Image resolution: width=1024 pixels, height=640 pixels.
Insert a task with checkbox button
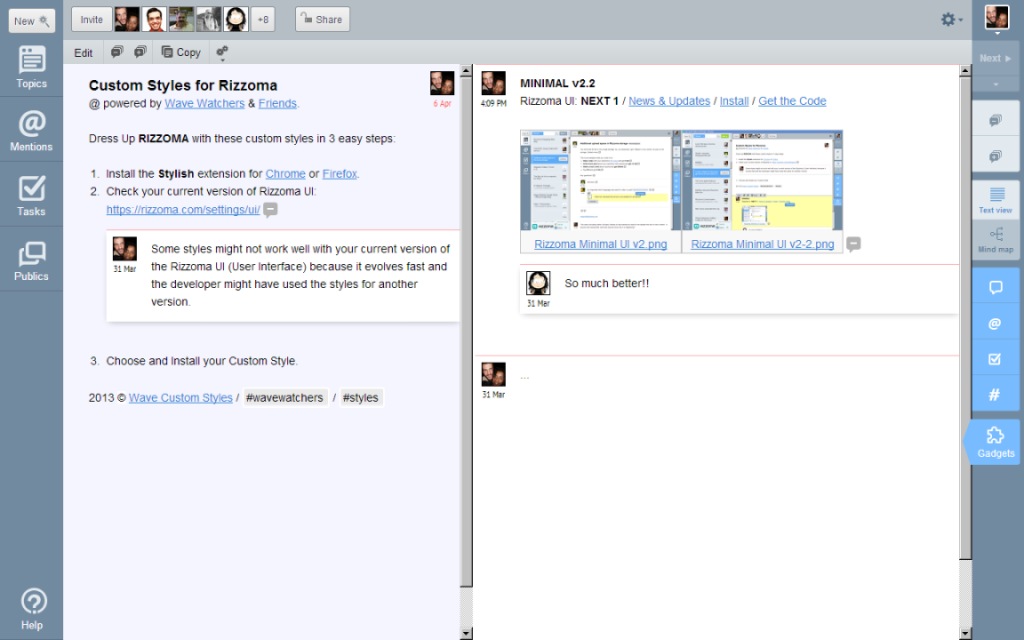pyautogui.click(x=995, y=359)
